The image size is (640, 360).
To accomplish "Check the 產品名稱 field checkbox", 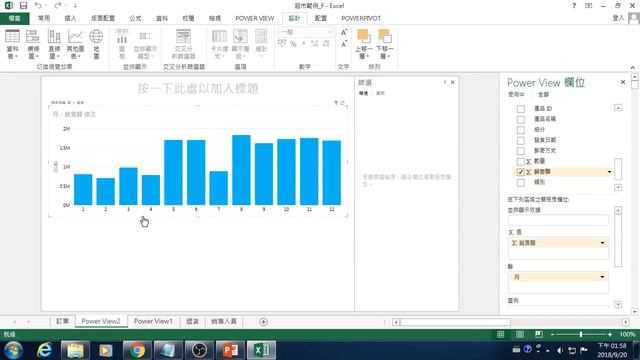I will [x=521, y=119].
